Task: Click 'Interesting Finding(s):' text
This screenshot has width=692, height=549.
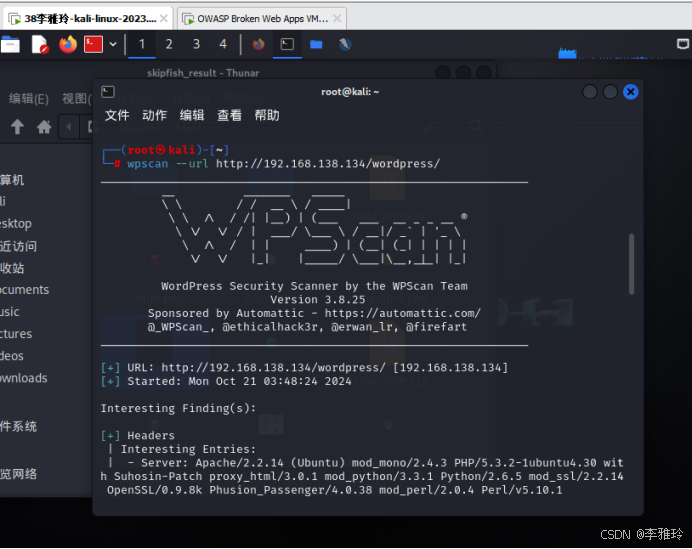Action: (178, 408)
